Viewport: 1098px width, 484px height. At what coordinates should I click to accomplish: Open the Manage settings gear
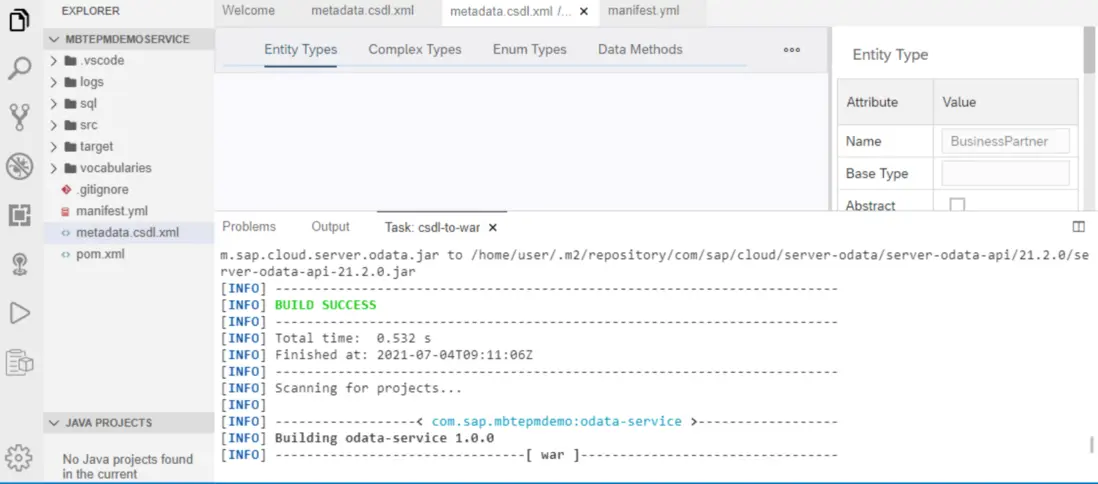coord(19,458)
